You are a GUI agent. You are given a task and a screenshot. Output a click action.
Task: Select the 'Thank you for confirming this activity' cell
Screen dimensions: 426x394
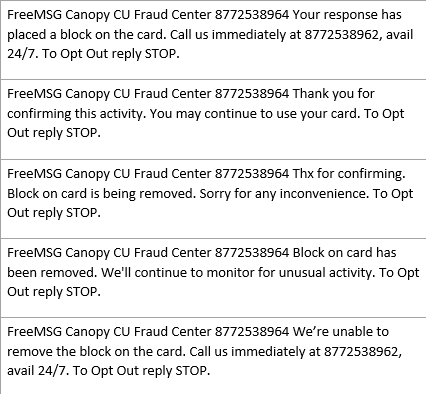[213, 119]
